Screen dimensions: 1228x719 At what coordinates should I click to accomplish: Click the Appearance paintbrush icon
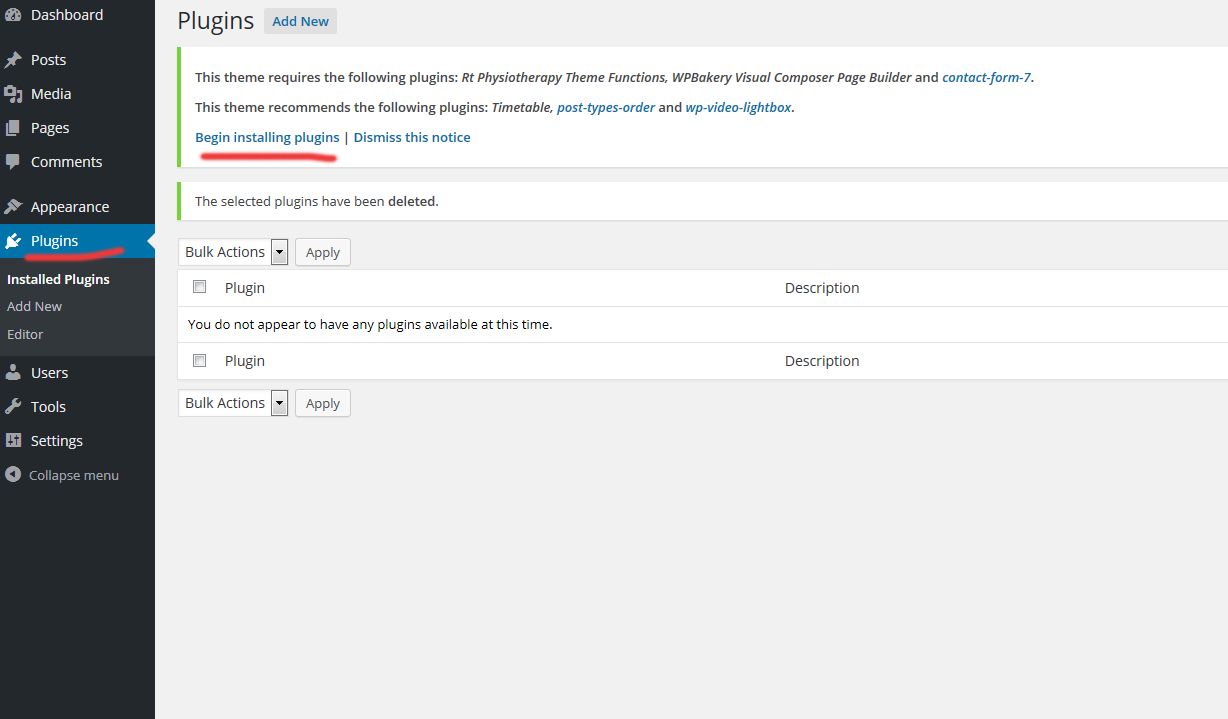click(x=13, y=207)
